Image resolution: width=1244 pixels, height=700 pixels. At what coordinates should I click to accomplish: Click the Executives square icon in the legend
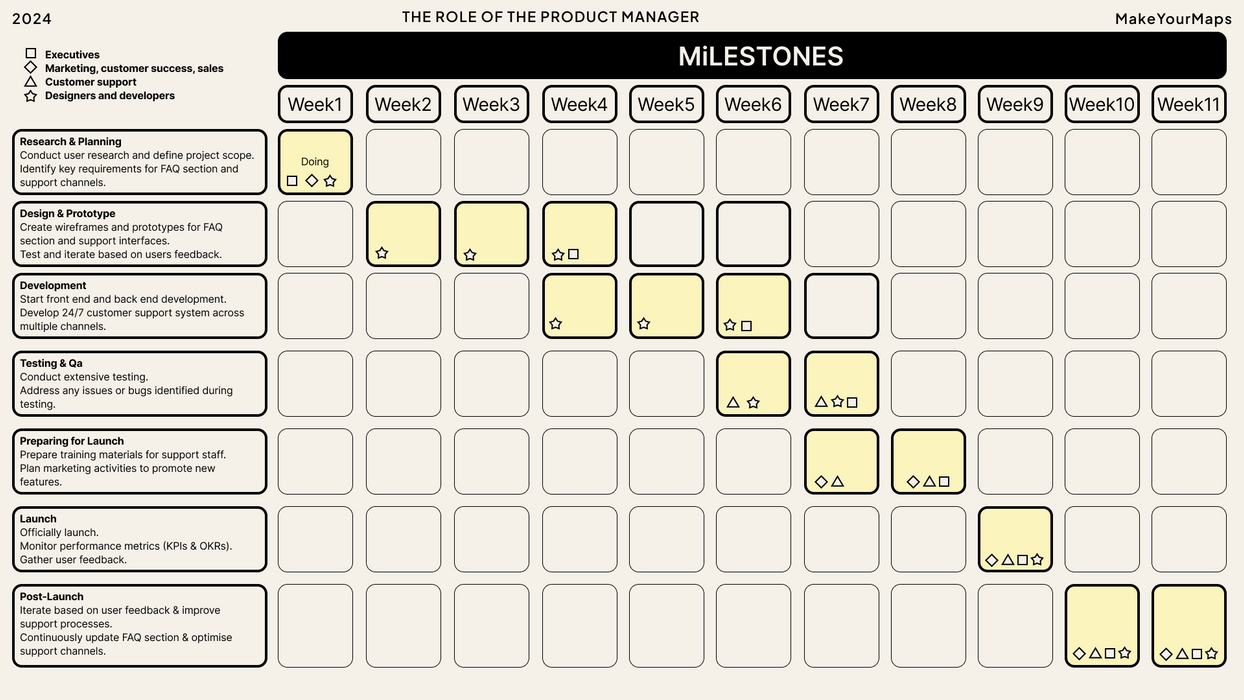31,54
